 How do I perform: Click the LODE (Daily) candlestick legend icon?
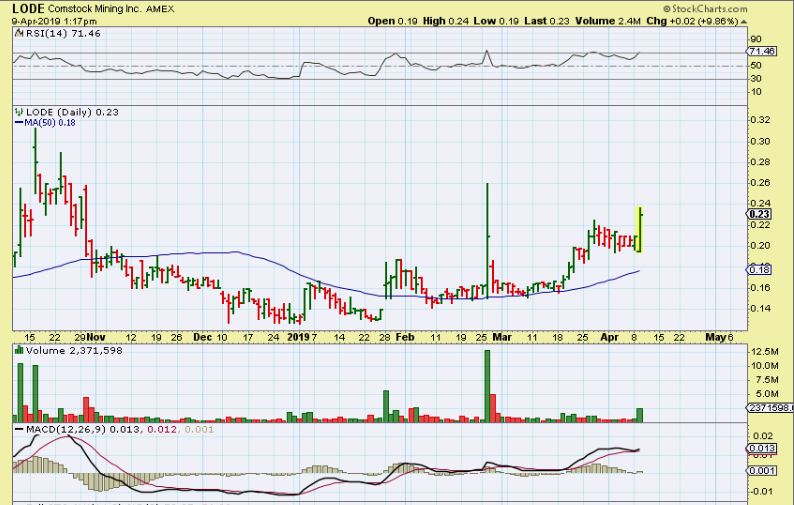click(x=16, y=113)
